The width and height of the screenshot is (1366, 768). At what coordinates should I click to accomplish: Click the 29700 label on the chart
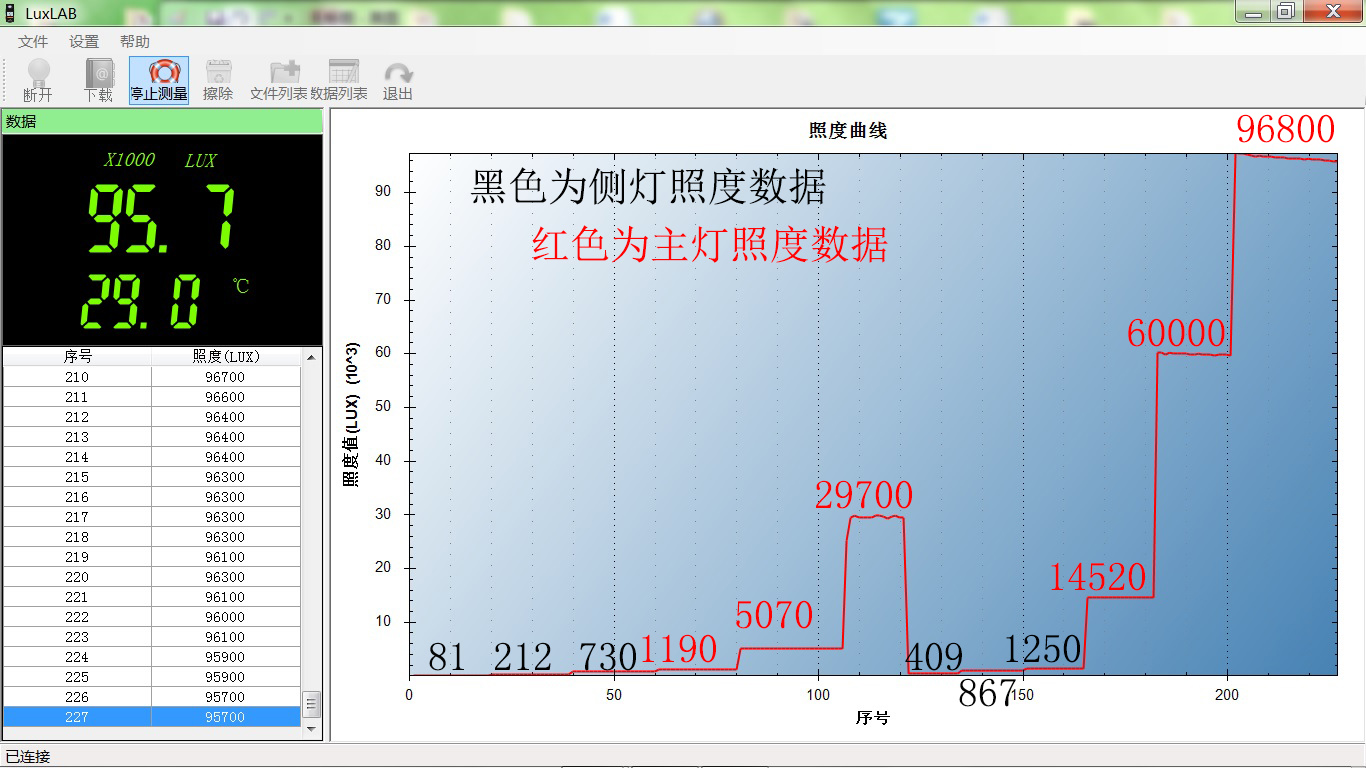tap(864, 495)
